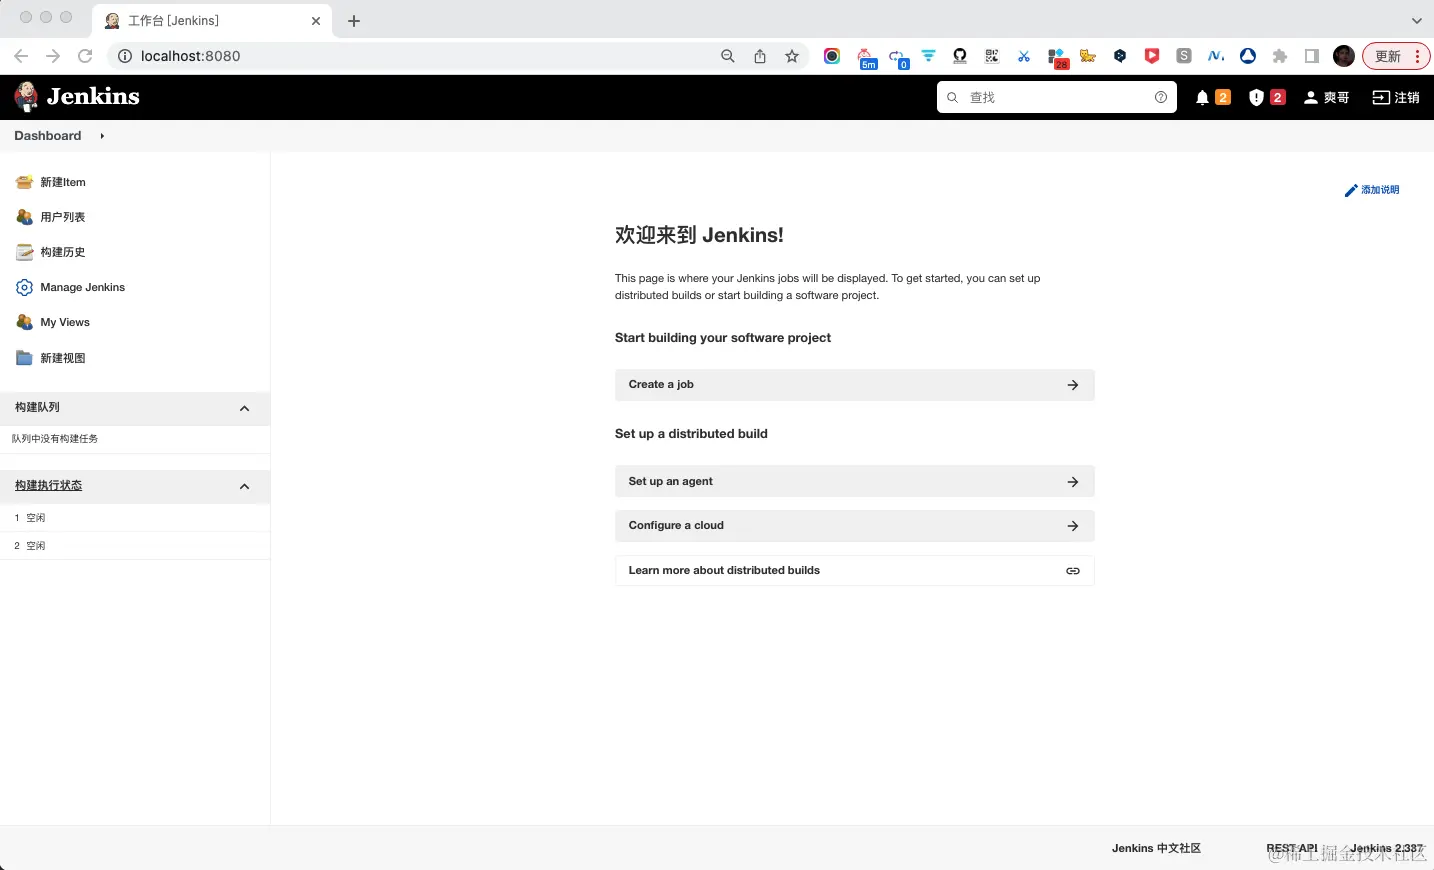
Task: Click 添加说明 to add a description
Action: pos(1372,190)
